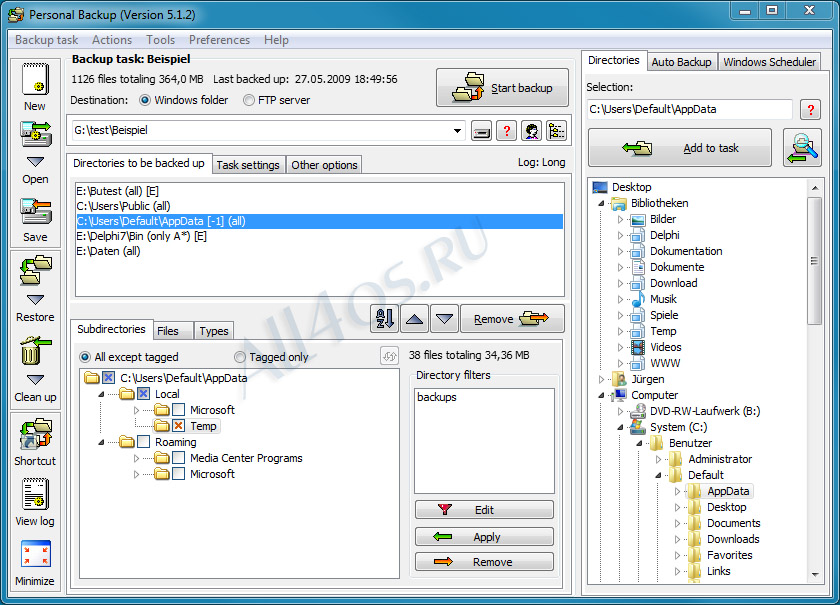Click the directory tree scrollbar thumb
The image size is (840, 605).
point(814,261)
